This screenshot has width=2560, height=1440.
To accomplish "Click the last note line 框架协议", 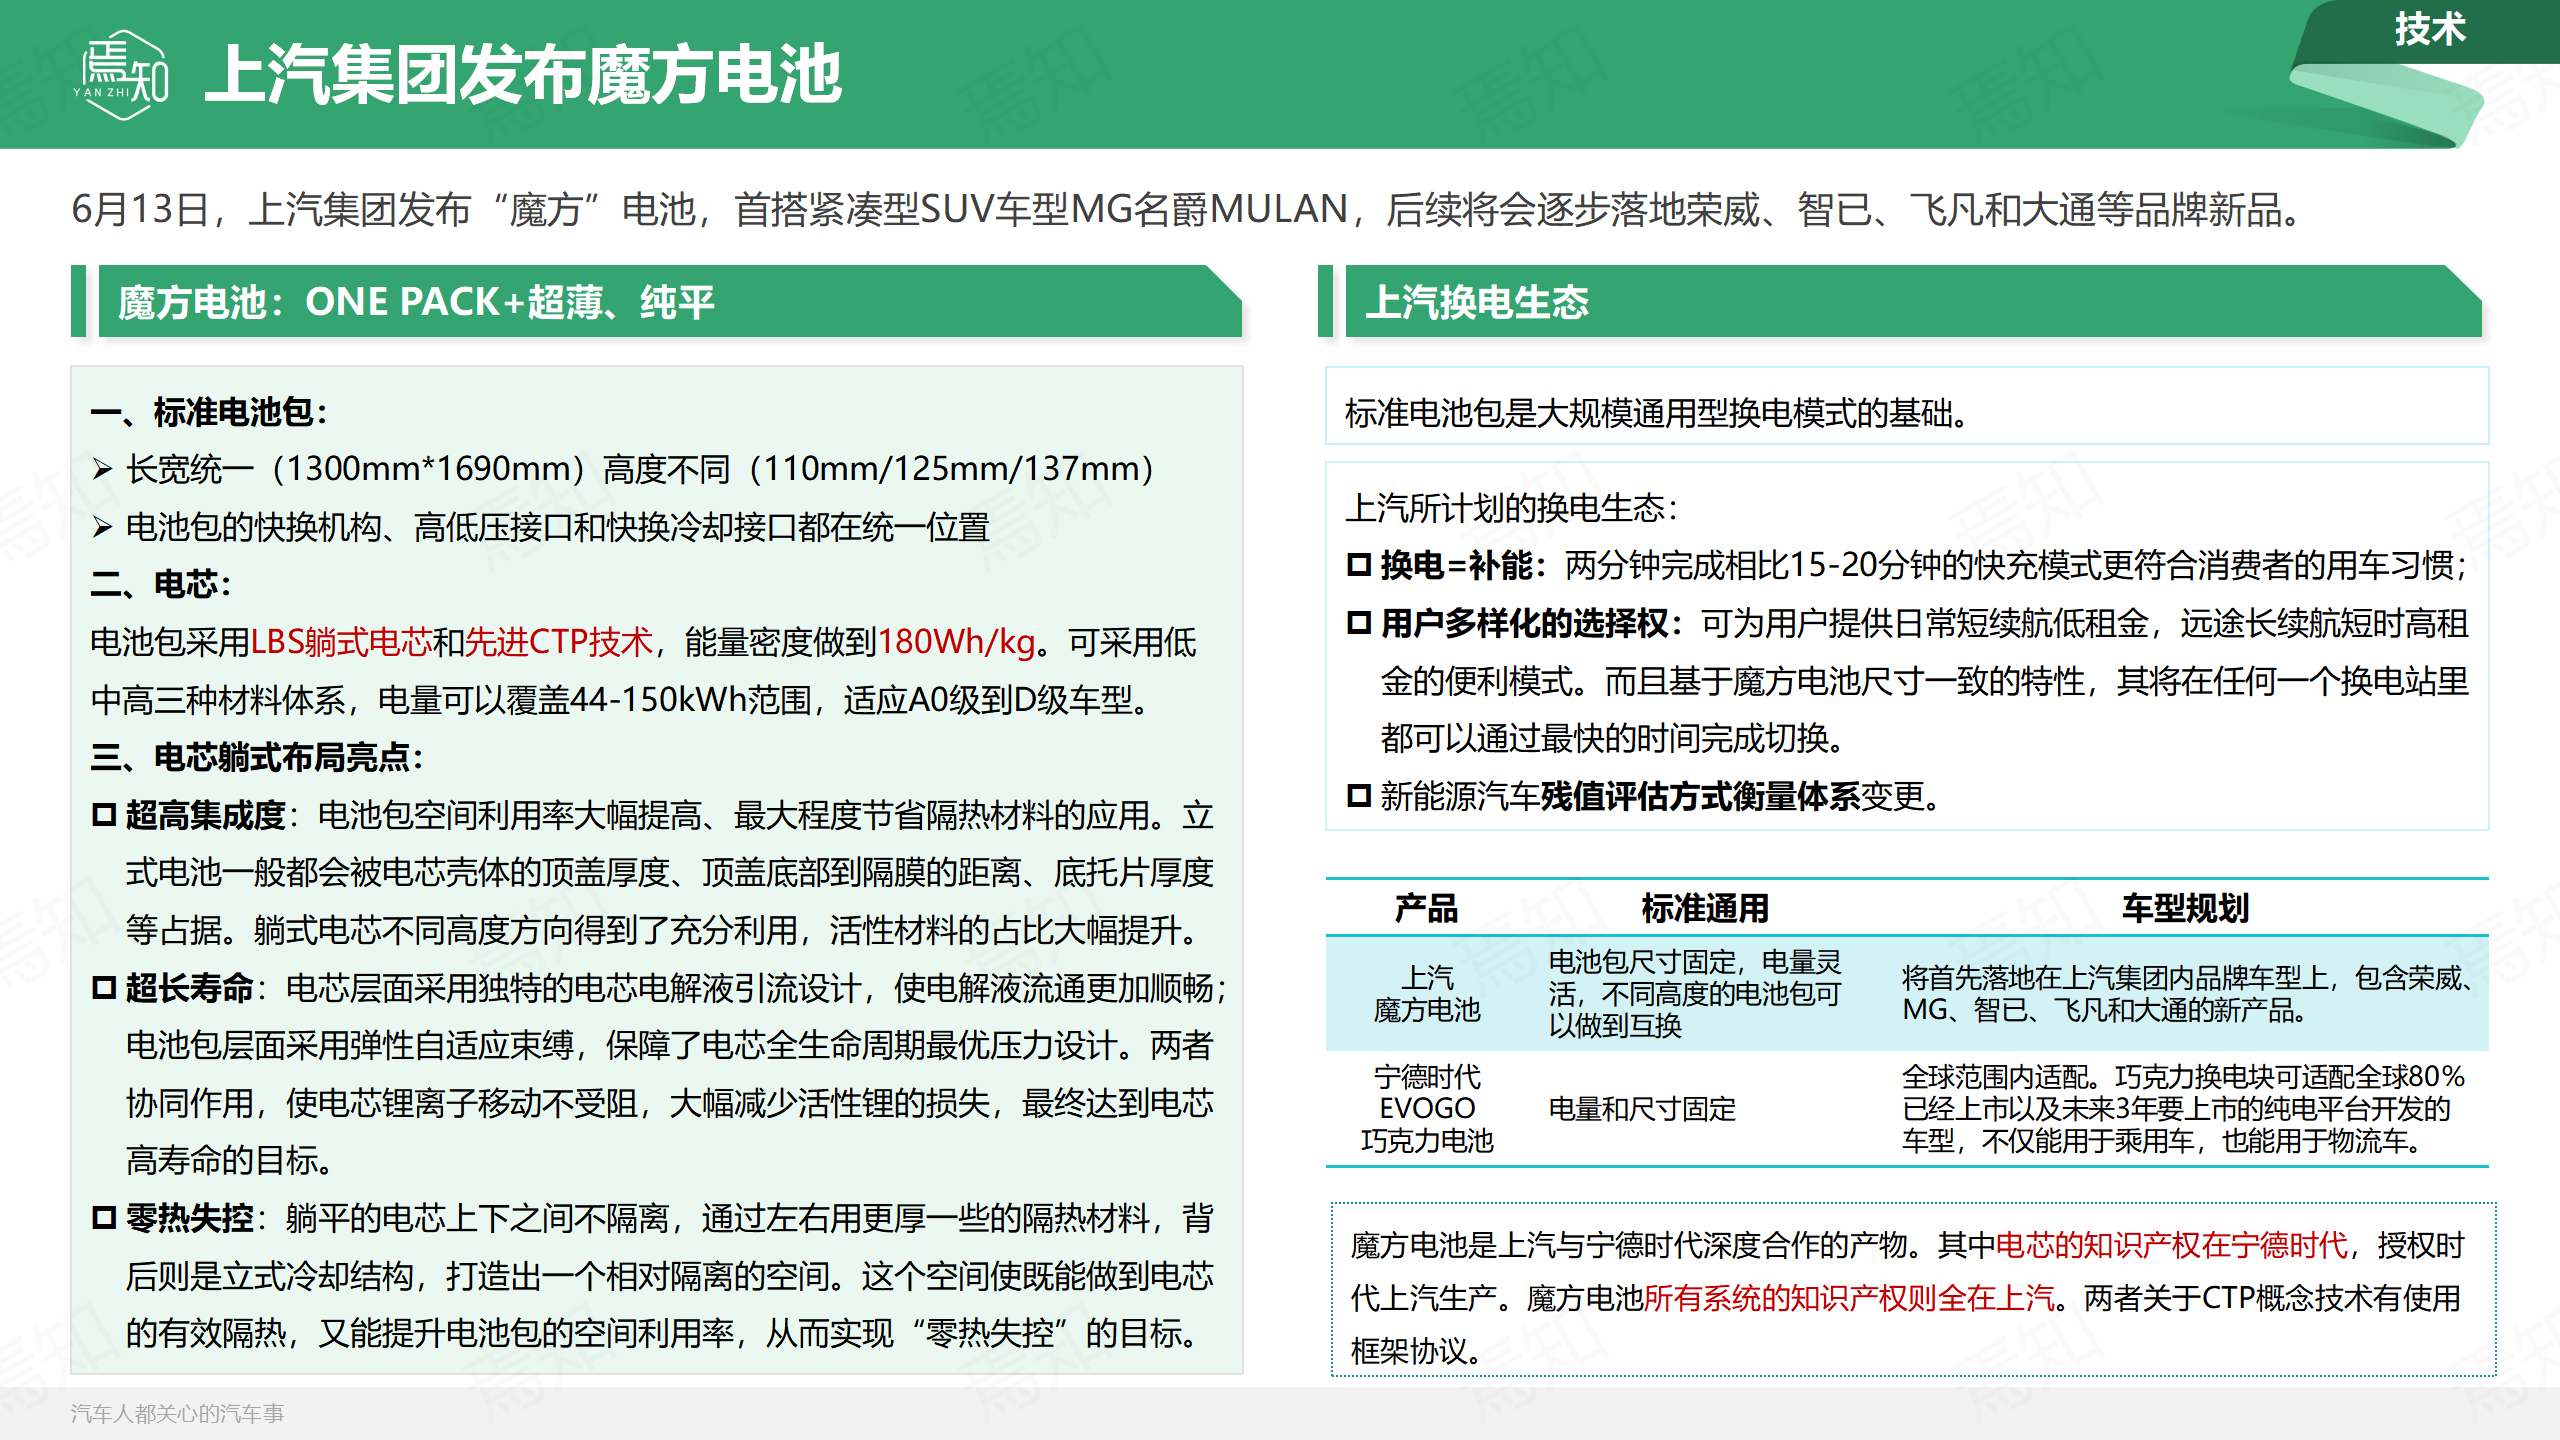I will tap(1416, 1351).
